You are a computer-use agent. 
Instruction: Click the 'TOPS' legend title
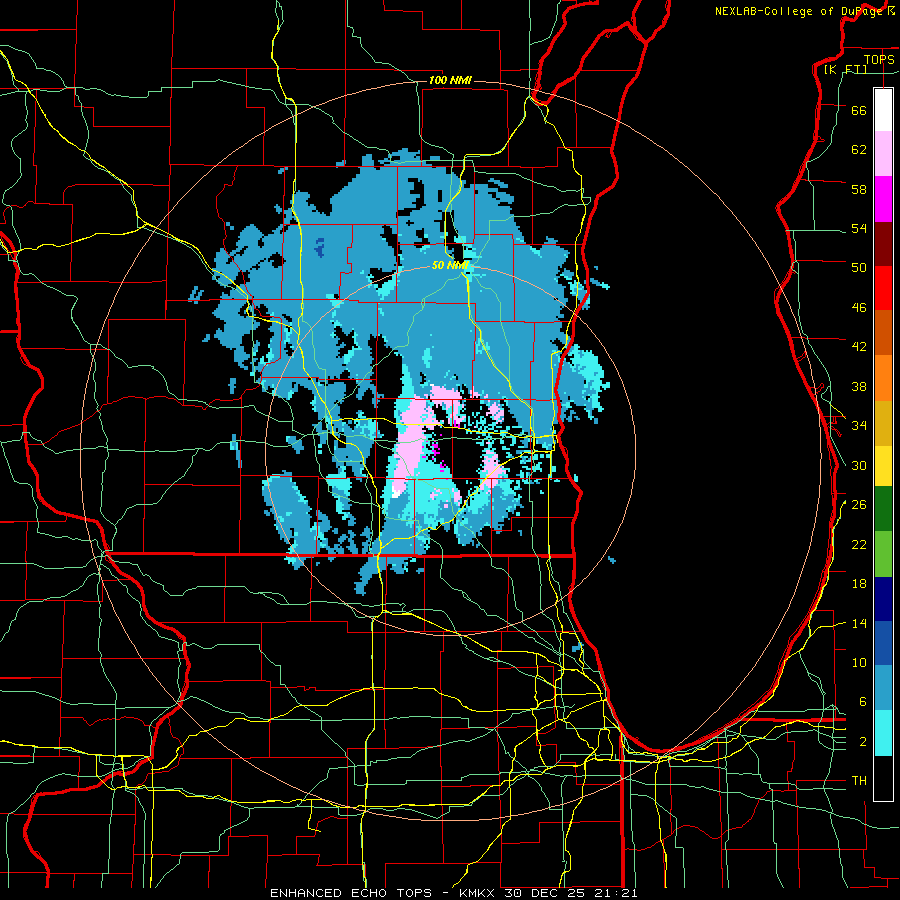click(x=879, y=59)
